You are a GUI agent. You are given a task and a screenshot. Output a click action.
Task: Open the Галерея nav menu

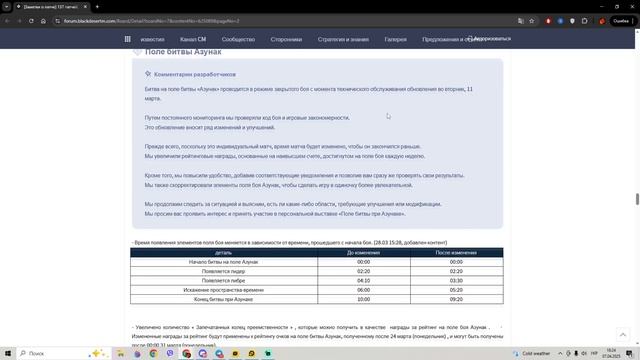coord(396,39)
